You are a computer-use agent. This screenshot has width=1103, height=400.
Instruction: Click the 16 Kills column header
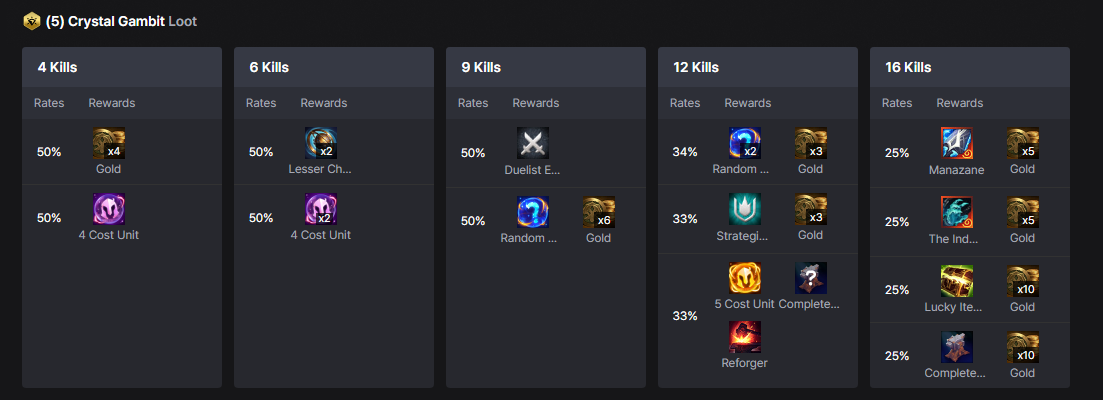click(908, 68)
